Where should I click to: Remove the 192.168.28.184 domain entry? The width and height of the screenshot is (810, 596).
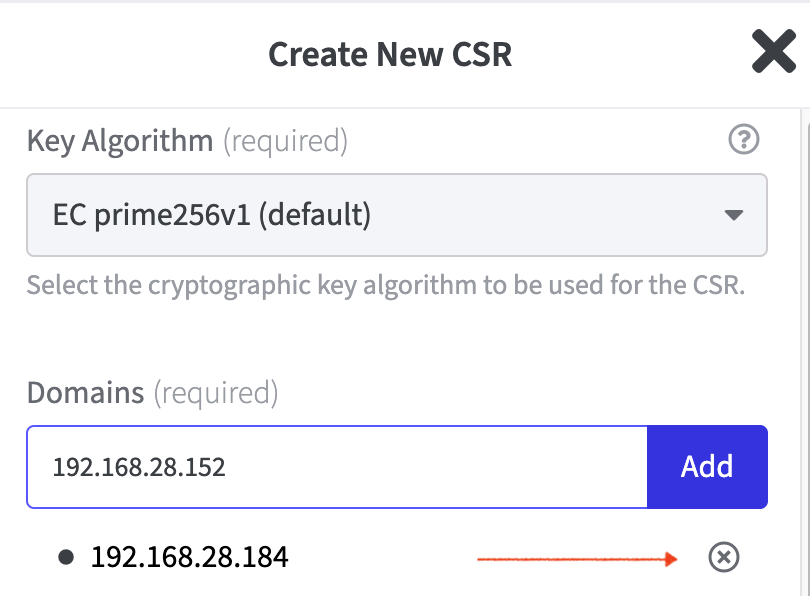[723, 558]
